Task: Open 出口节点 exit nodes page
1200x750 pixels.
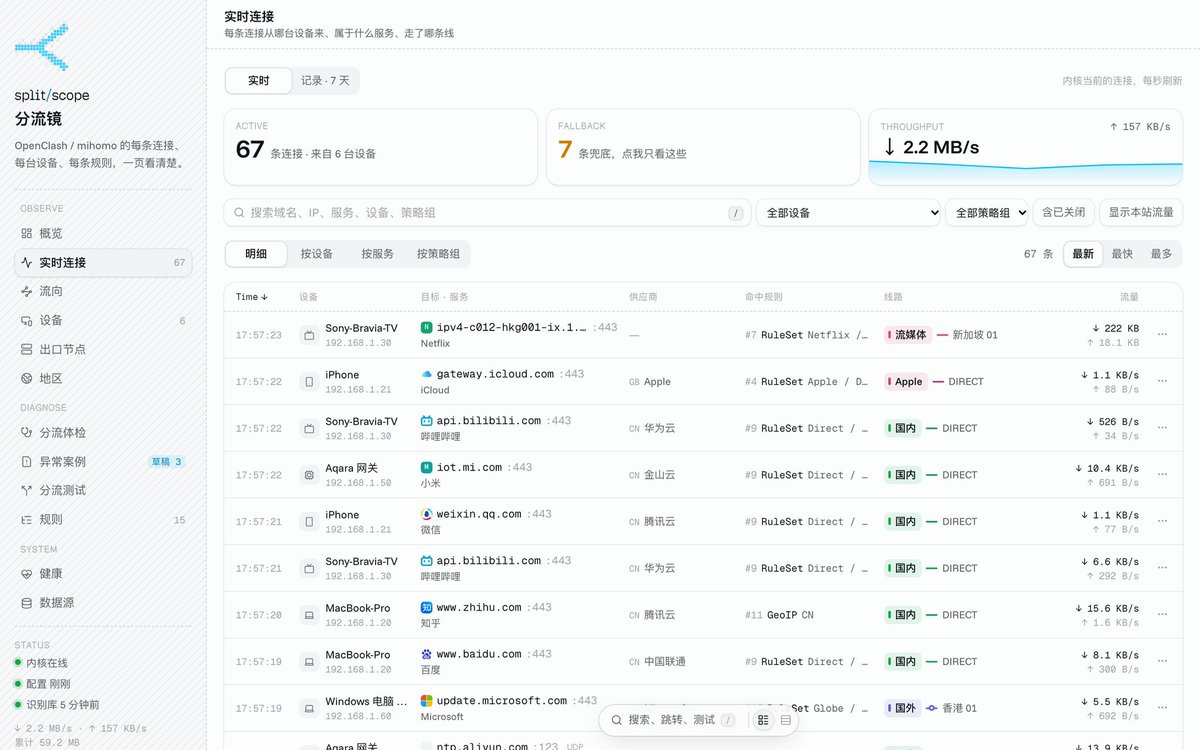Action: (103, 349)
